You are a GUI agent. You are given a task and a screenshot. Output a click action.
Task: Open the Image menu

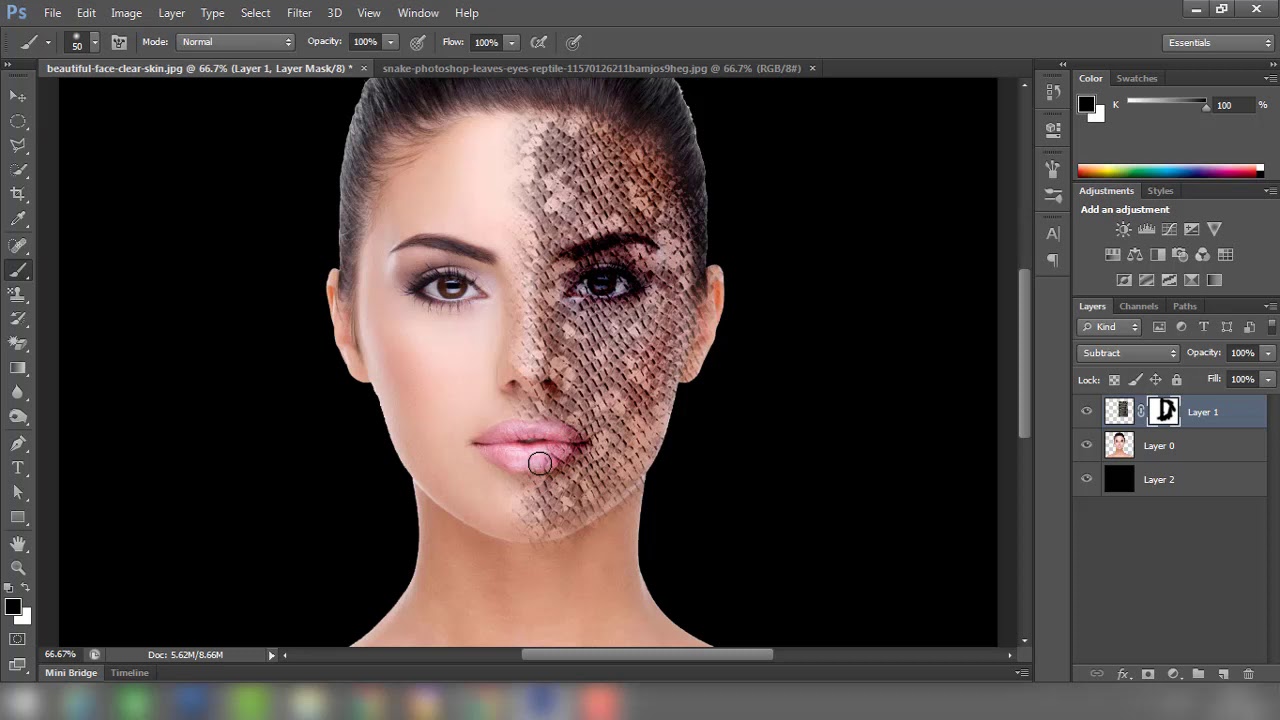pyautogui.click(x=126, y=13)
